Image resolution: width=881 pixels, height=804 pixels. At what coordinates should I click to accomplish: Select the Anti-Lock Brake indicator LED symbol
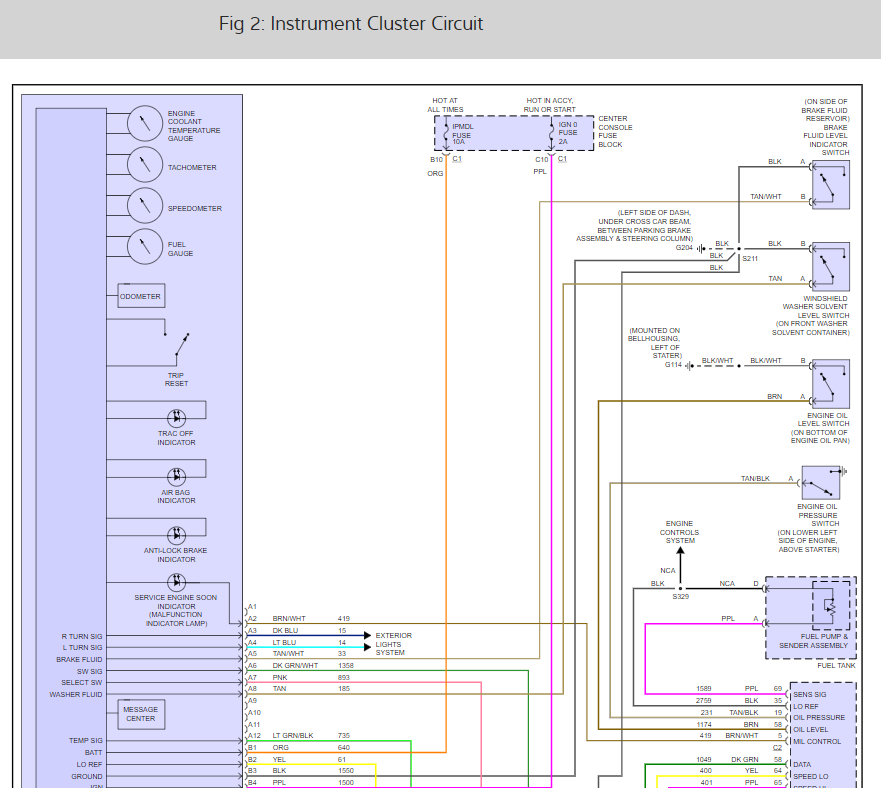click(x=176, y=535)
